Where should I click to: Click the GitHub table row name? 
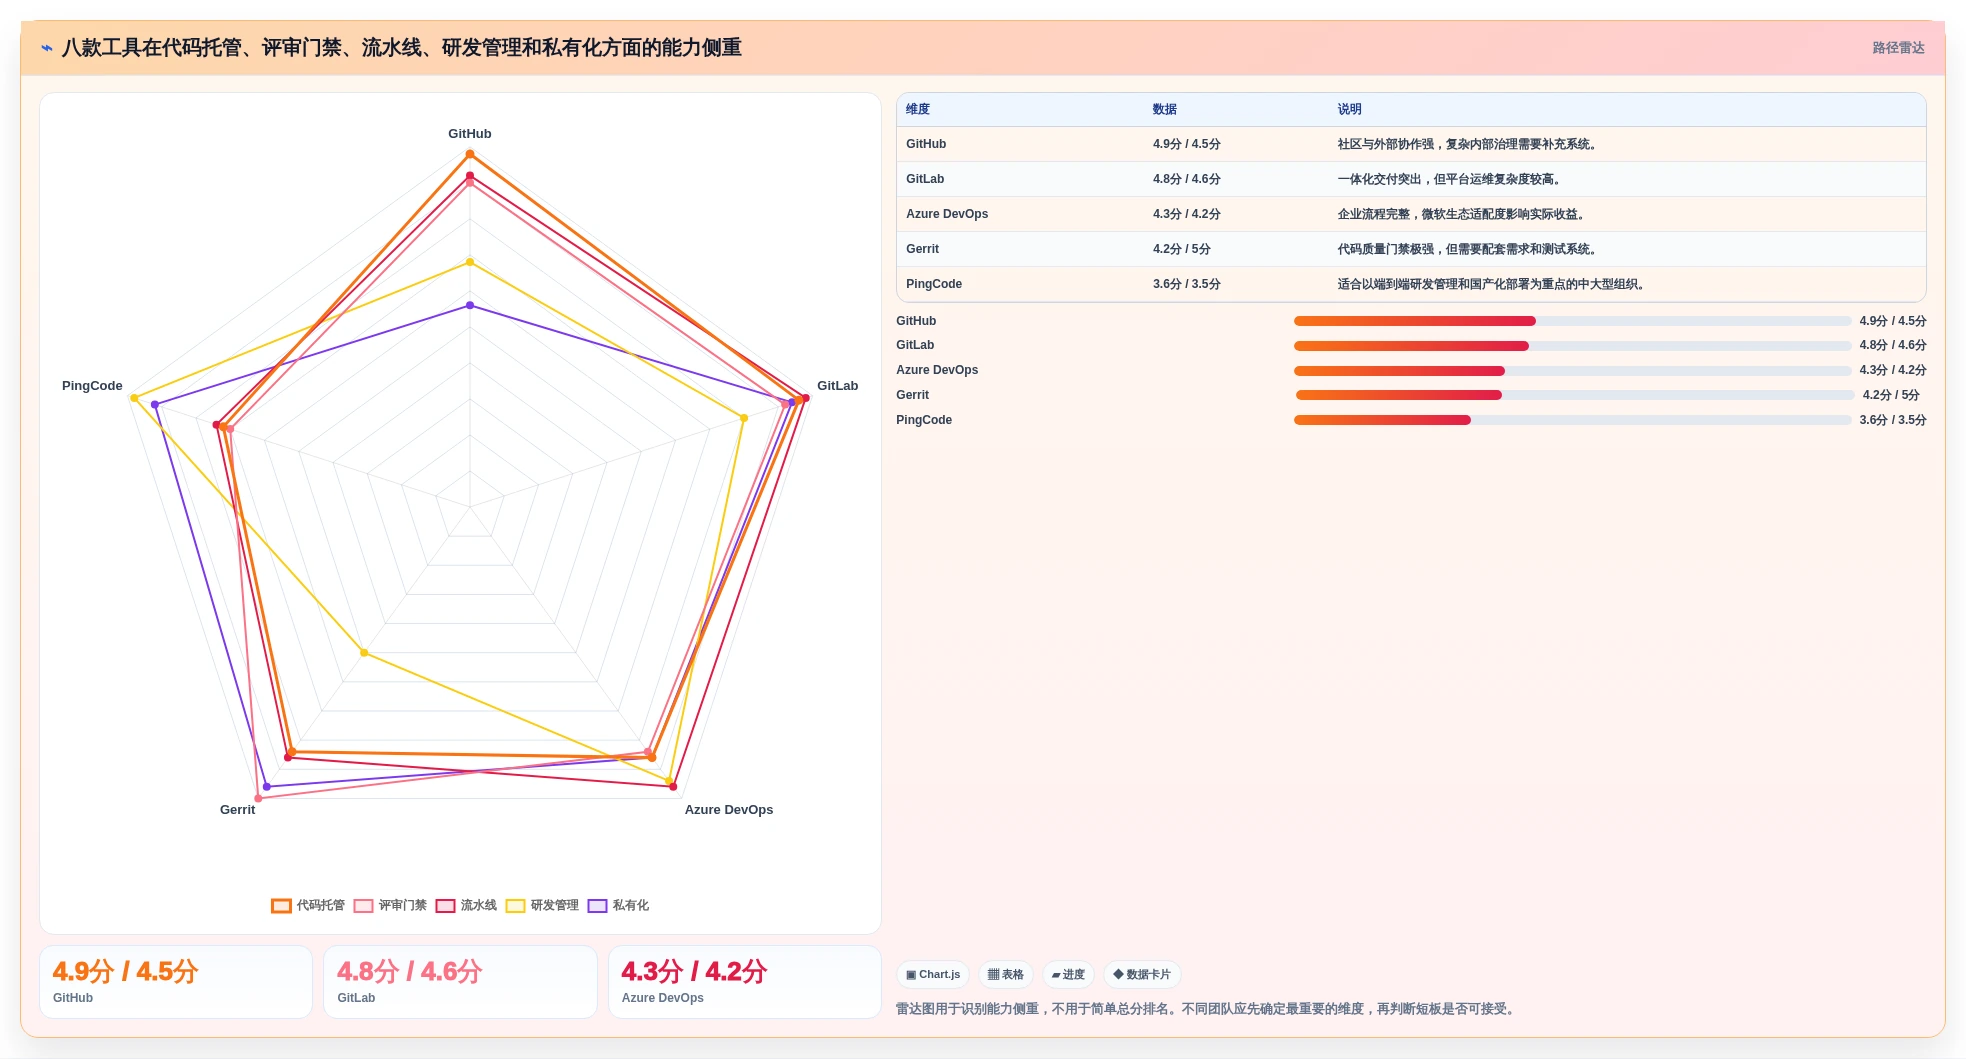tap(926, 145)
